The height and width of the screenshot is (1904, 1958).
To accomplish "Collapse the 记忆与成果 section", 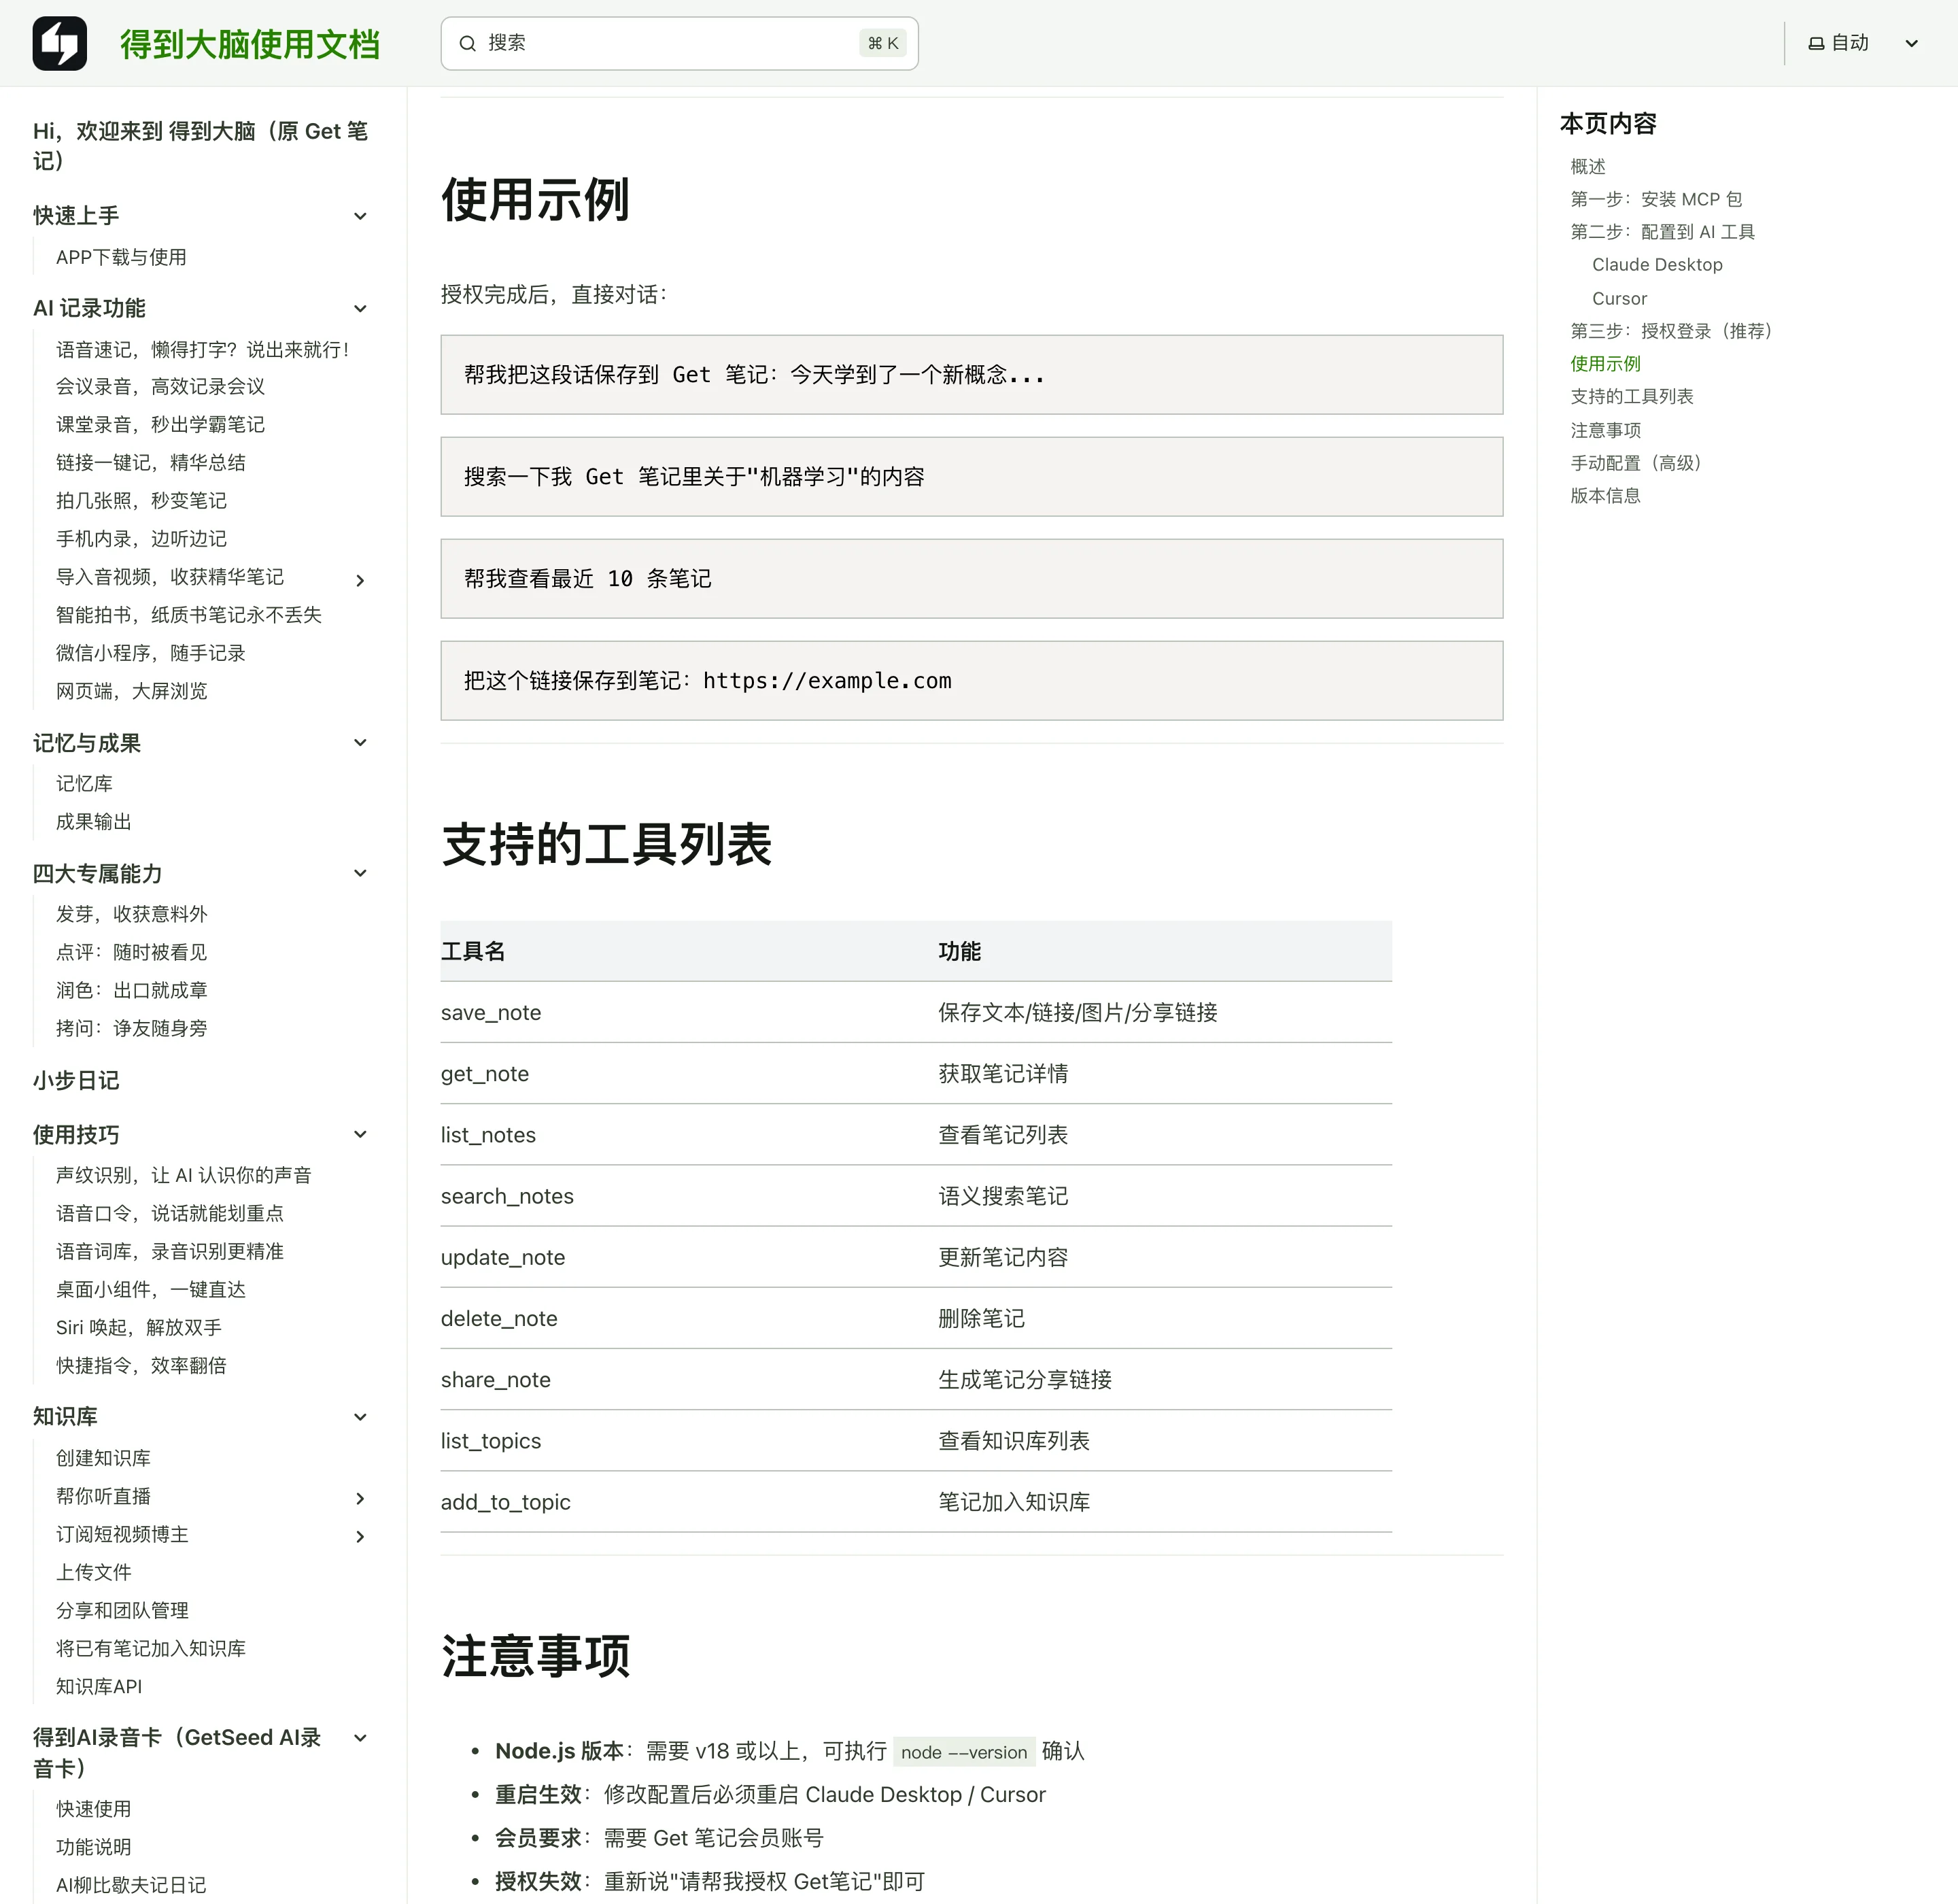I will click(x=360, y=742).
